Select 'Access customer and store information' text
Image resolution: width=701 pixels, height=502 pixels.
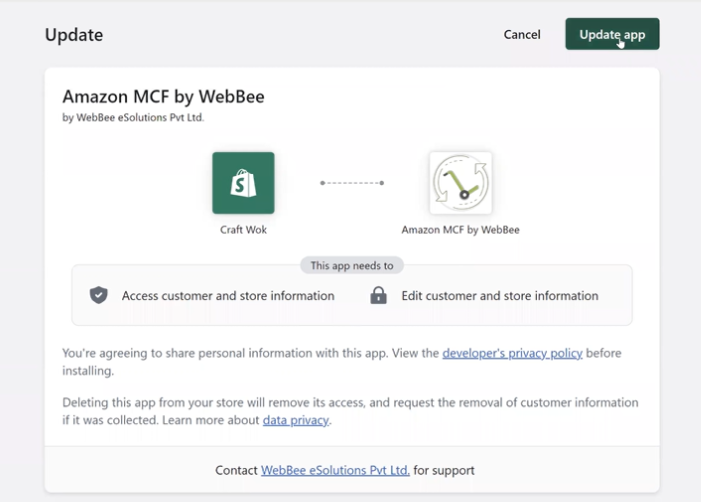[x=228, y=296]
